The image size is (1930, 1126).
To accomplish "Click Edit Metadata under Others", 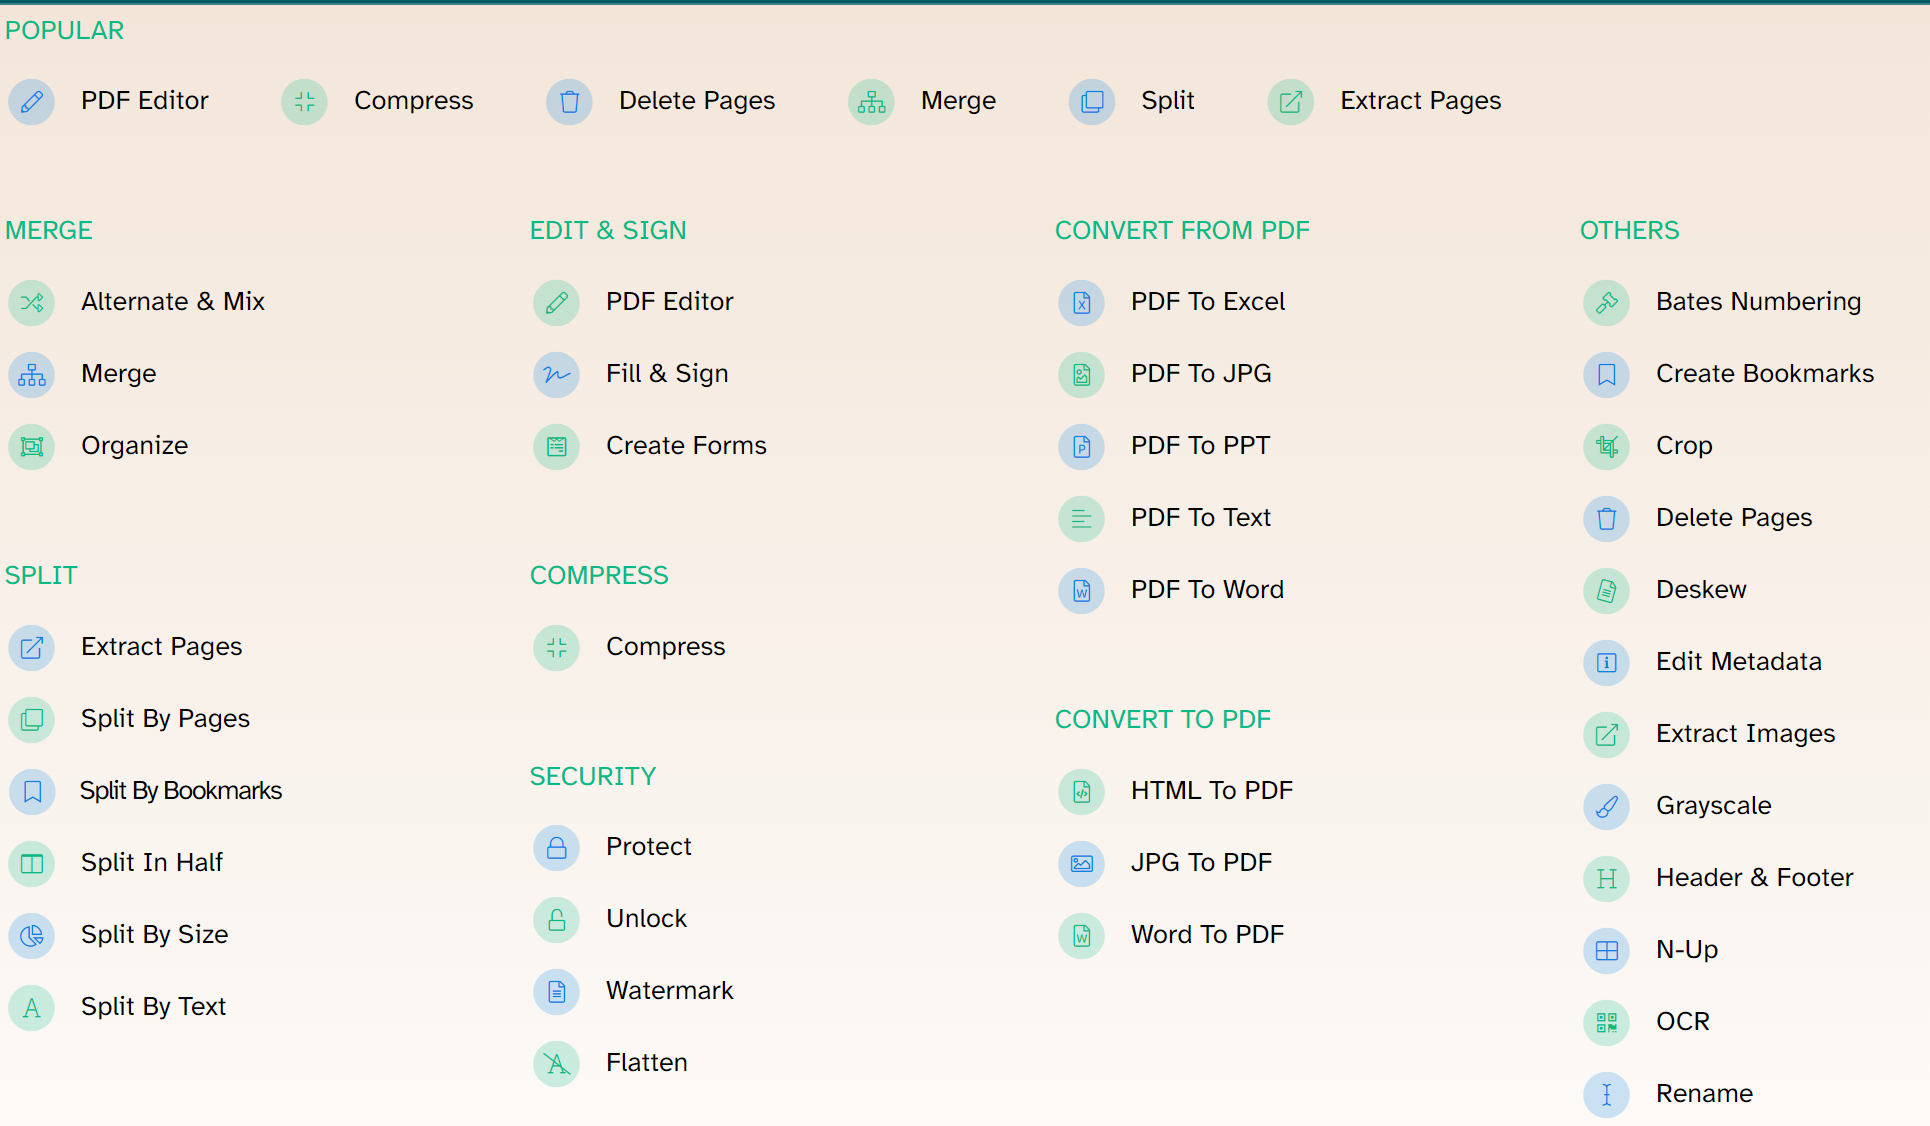I will (1738, 662).
